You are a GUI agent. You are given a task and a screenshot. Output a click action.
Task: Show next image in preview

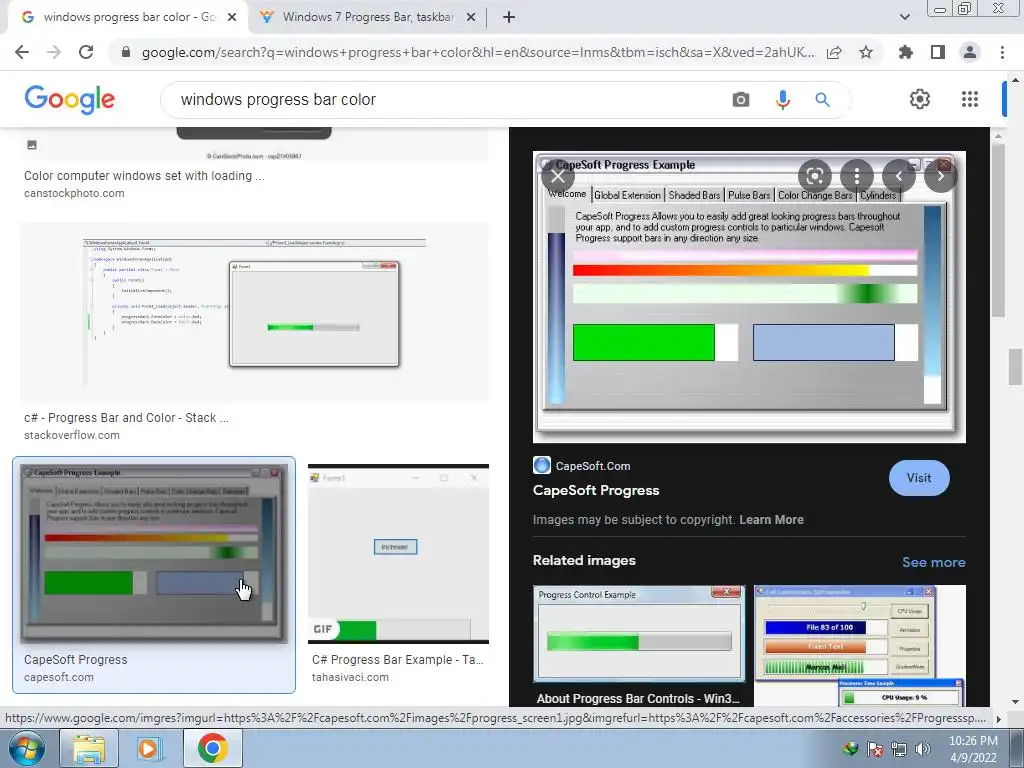[940, 176]
